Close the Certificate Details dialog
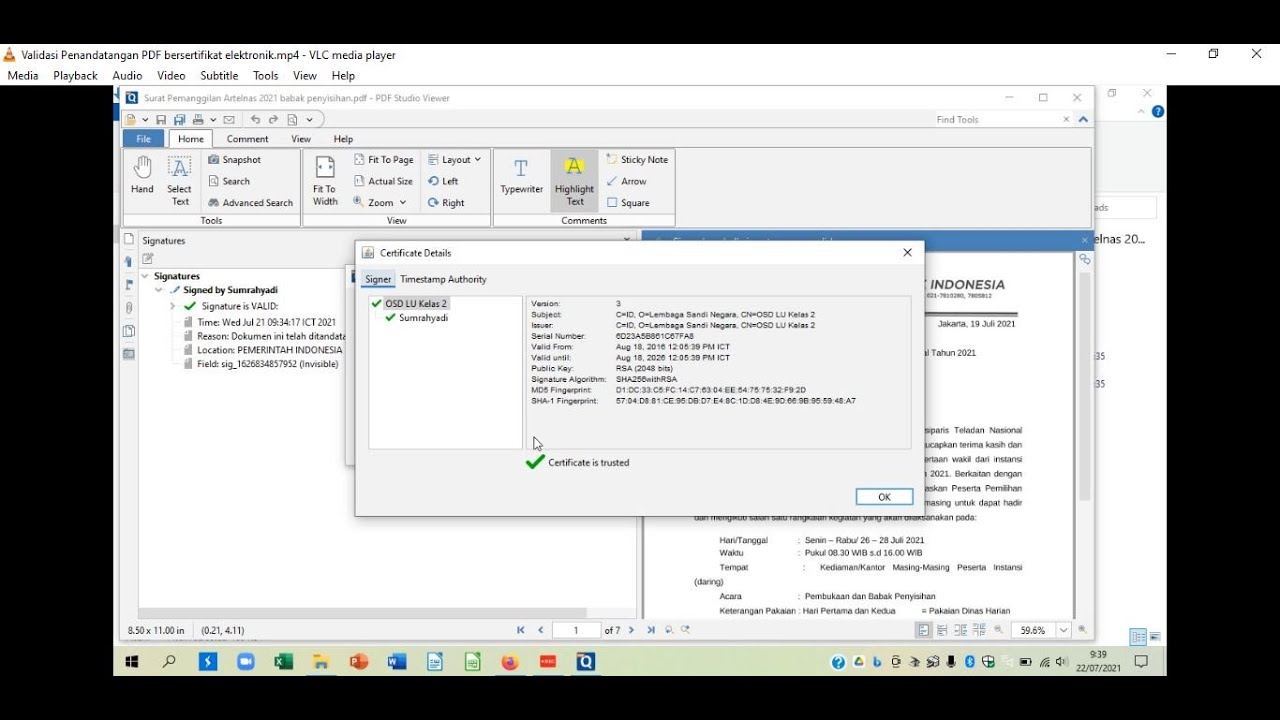Viewport: 1280px width, 720px height. (x=907, y=253)
